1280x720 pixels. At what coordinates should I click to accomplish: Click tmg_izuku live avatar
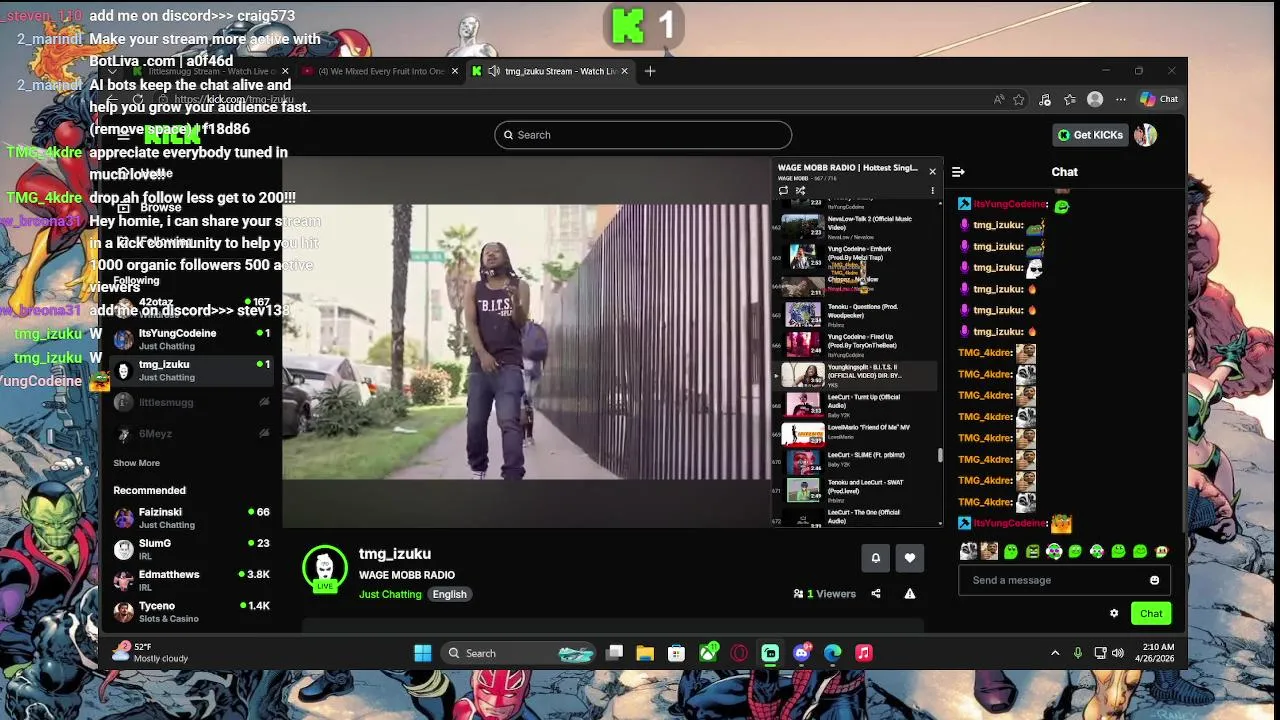tap(325, 569)
